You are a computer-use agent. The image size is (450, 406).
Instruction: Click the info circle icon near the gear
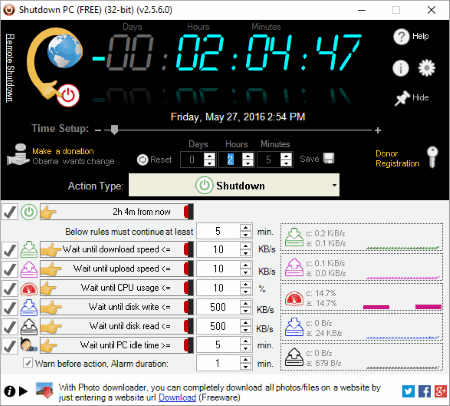click(400, 68)
